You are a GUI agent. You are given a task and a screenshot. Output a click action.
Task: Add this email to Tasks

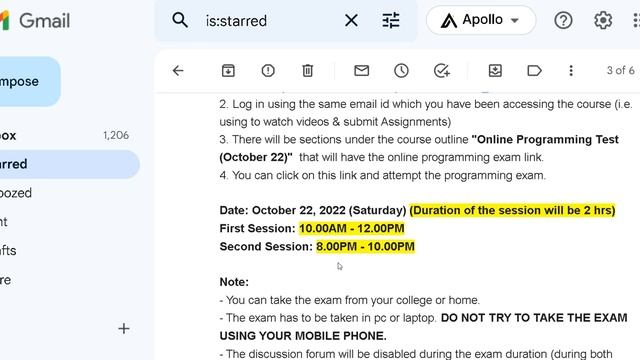pyautogui.click(x=442, y=71)
